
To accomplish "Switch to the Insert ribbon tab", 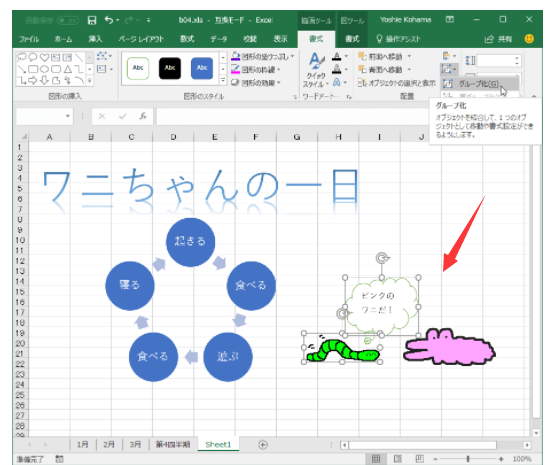I will coord(95,39).
